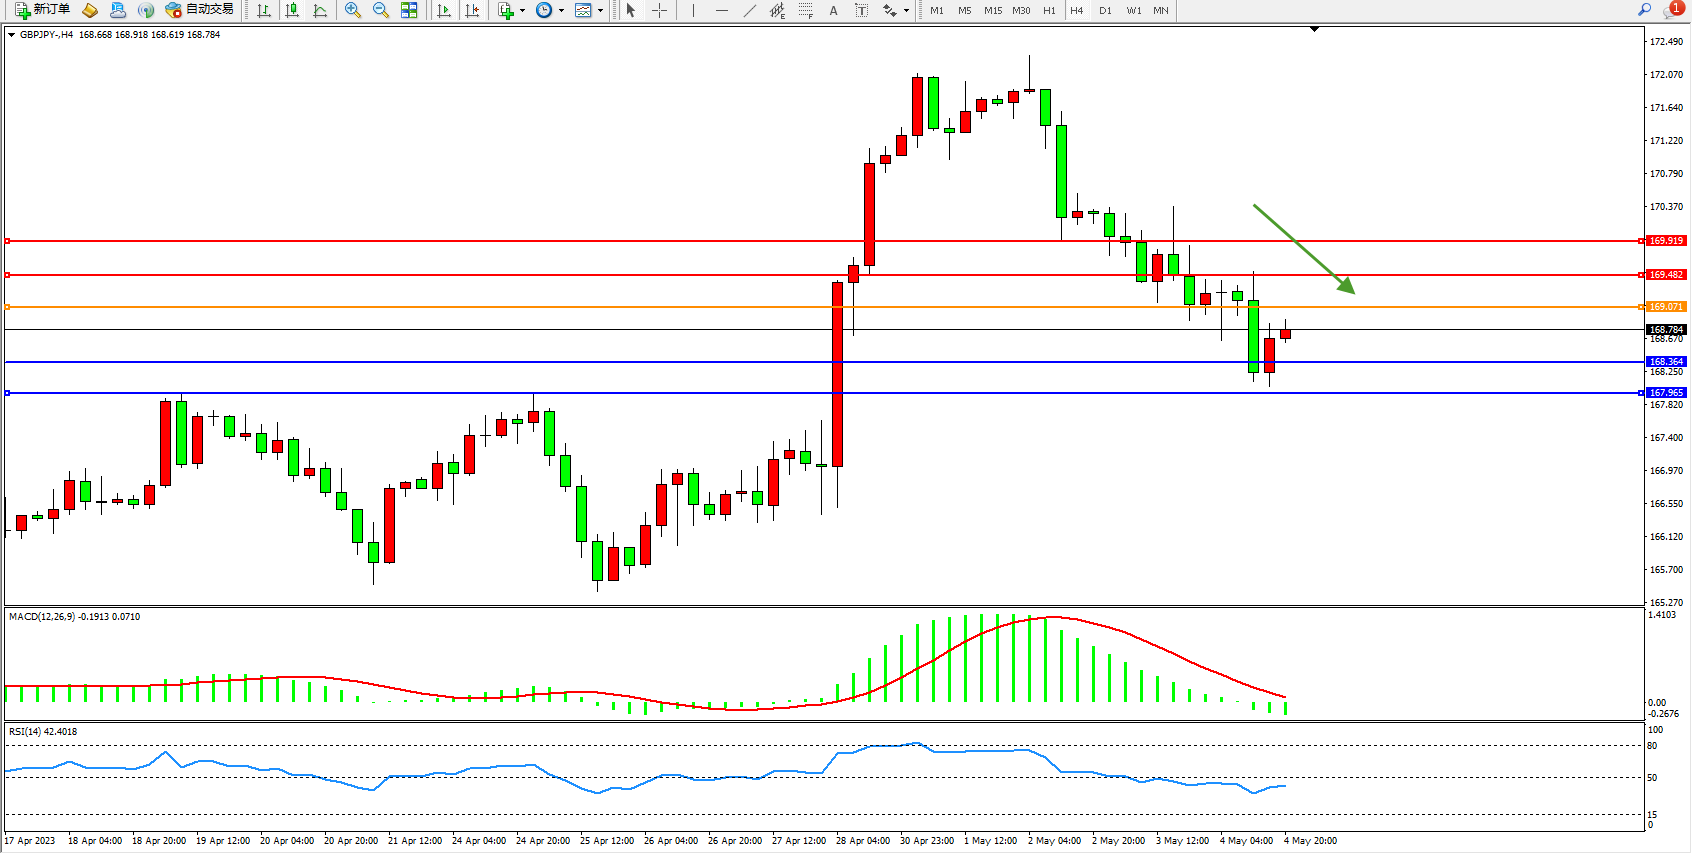Image resolution: width=1692 pixels, height=854 pixels.
Task: Select the crosshair tool
Action: pyautogui.click(x=660, y=10)
